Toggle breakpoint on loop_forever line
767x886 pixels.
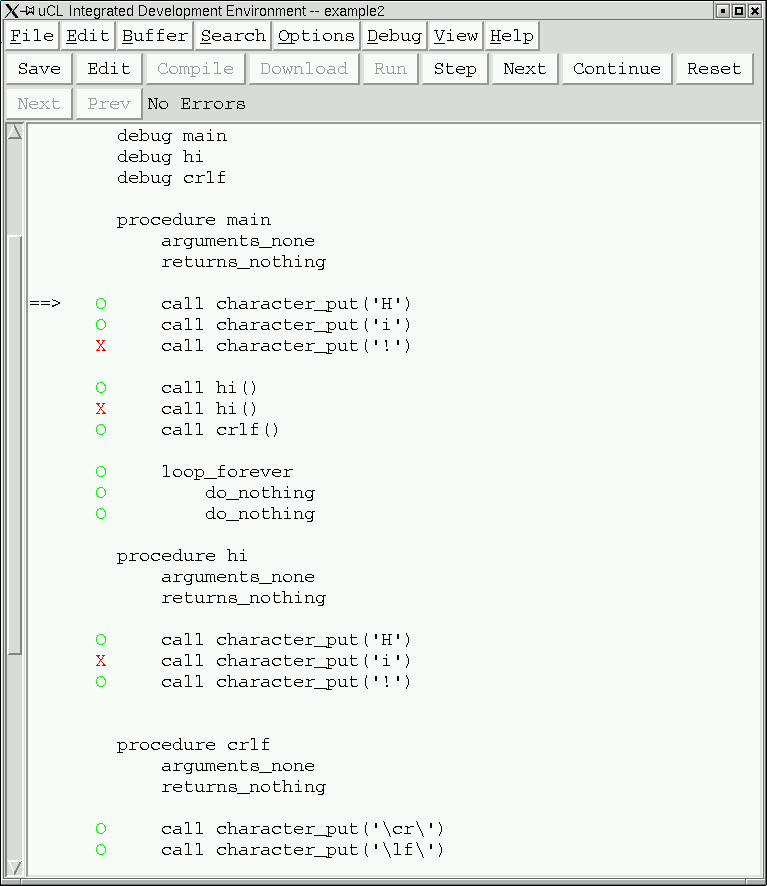(x=101, y=472)
